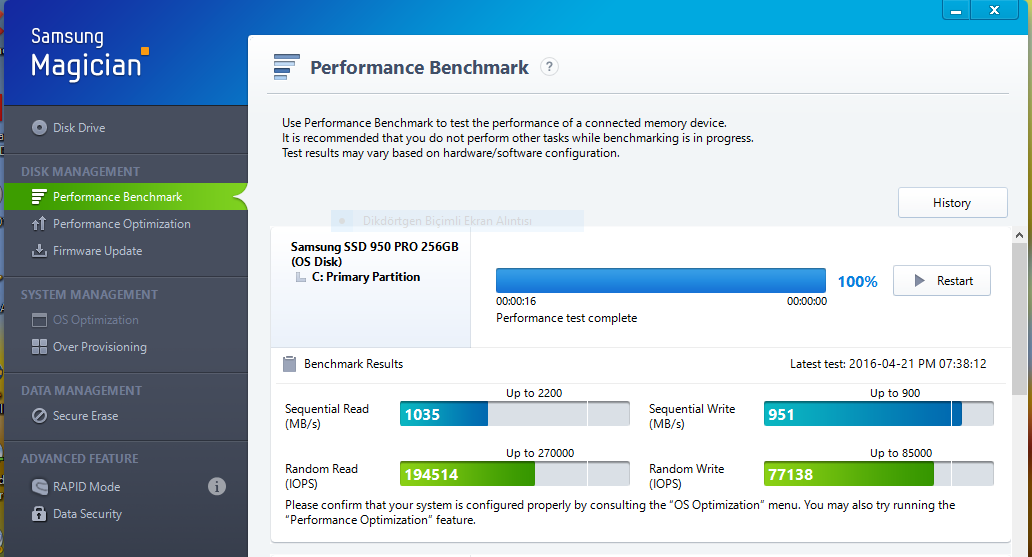The height and width of the screenshot is (557, 1032).
Task: Click the 'Sequential Read (MB/s)' label
Action: click(x=326, y=416)
